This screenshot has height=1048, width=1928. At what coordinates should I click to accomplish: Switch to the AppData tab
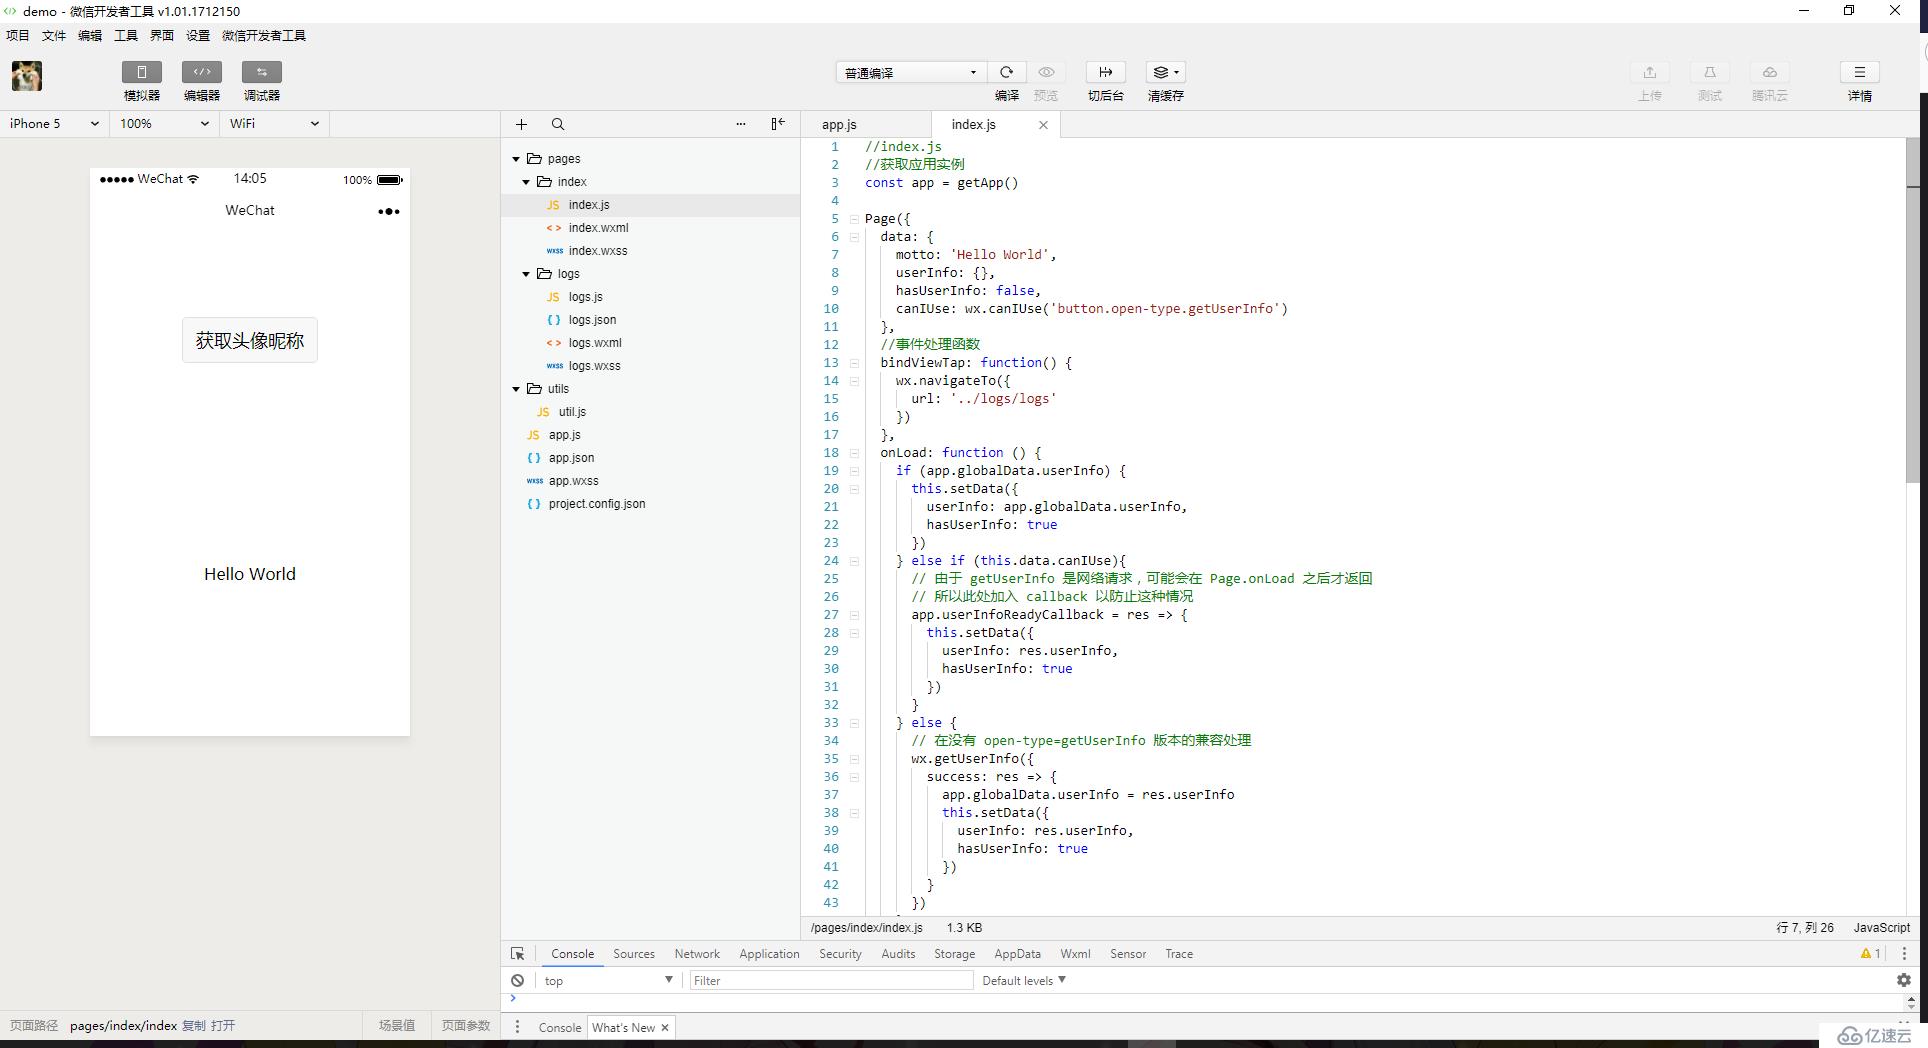tap(1017, 954)
